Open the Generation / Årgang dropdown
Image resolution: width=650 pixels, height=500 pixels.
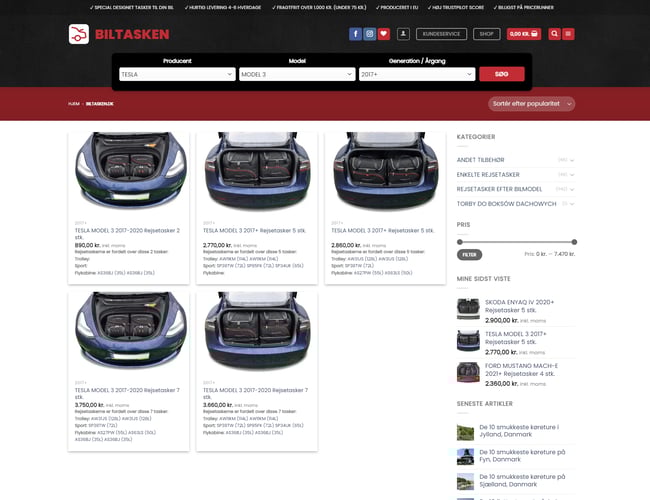click(x=416, y=74)
